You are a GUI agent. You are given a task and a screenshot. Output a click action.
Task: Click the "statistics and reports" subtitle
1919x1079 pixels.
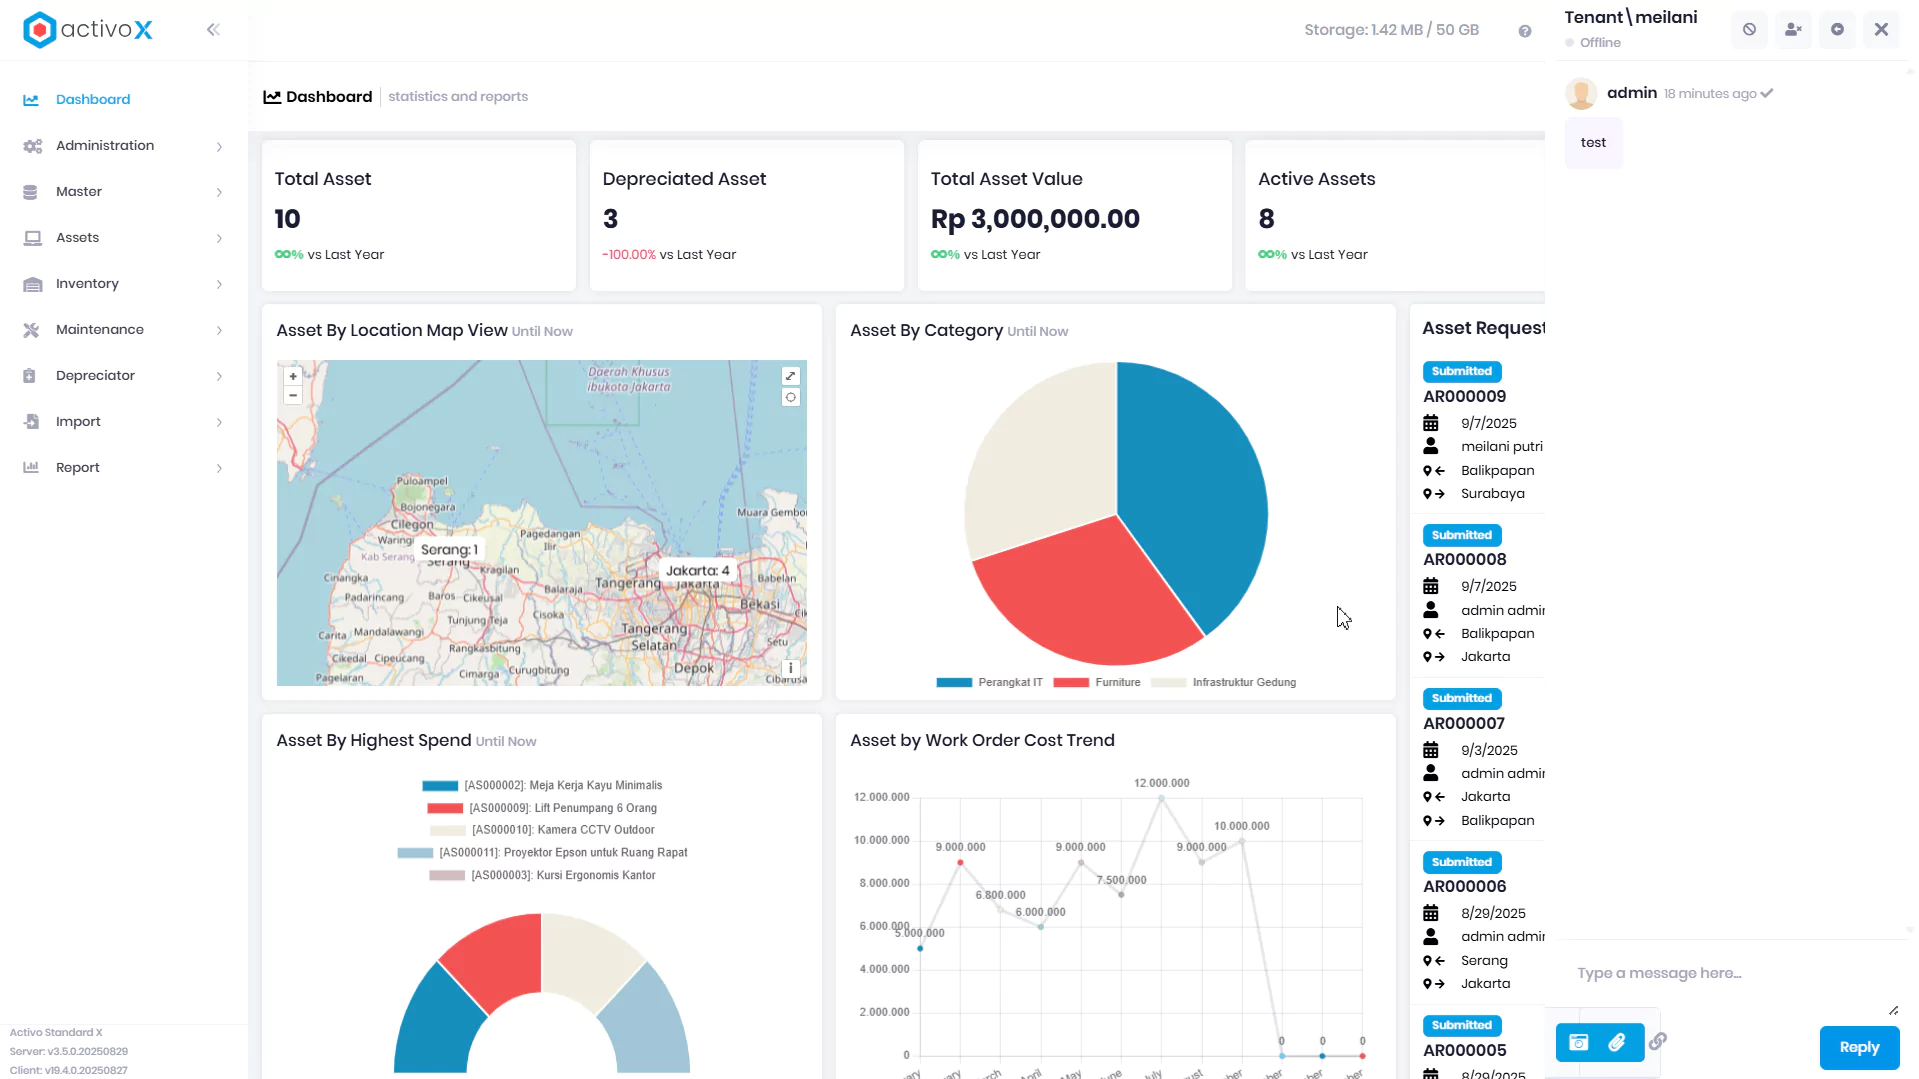[x=458, y=97]
